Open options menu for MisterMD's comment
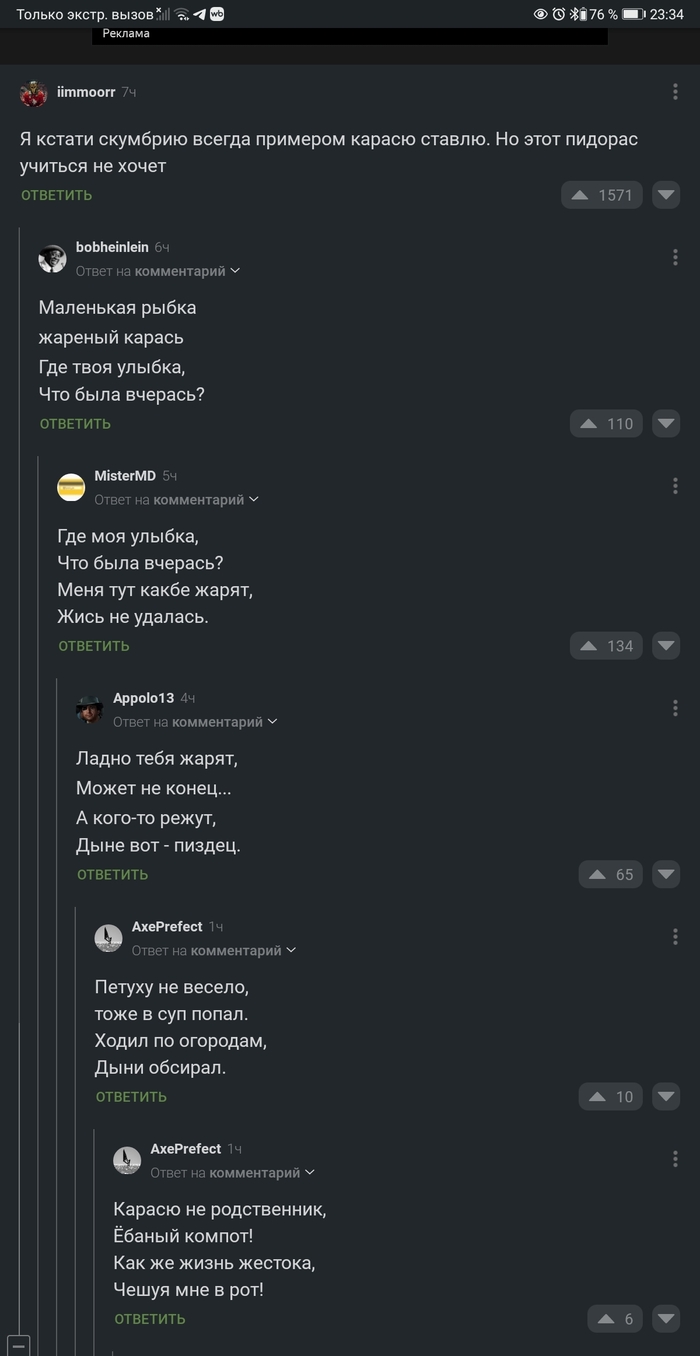The width and height of the screenshot is (700, 1356). [676, 486]
